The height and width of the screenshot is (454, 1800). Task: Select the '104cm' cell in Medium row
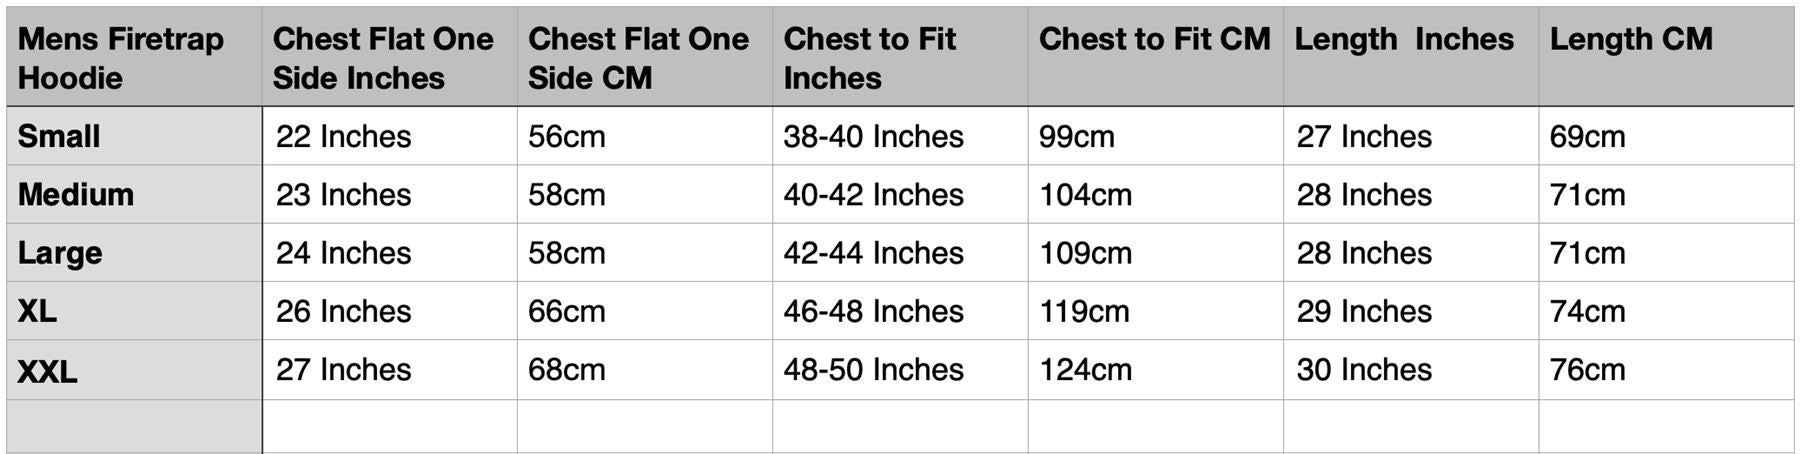click(1085, 194)
